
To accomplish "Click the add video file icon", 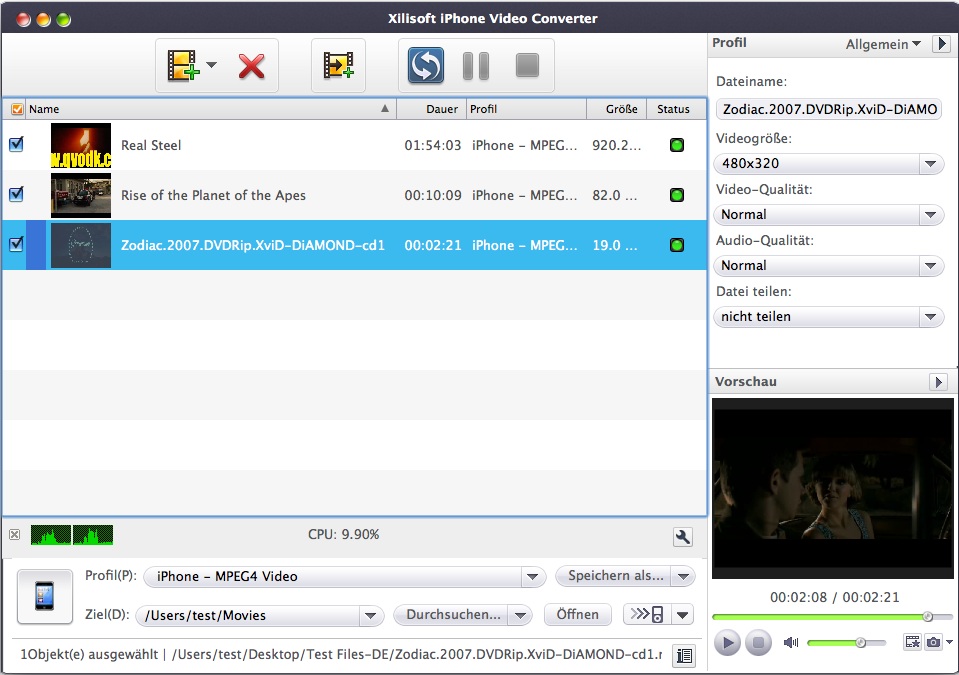I will pos(182,65).
